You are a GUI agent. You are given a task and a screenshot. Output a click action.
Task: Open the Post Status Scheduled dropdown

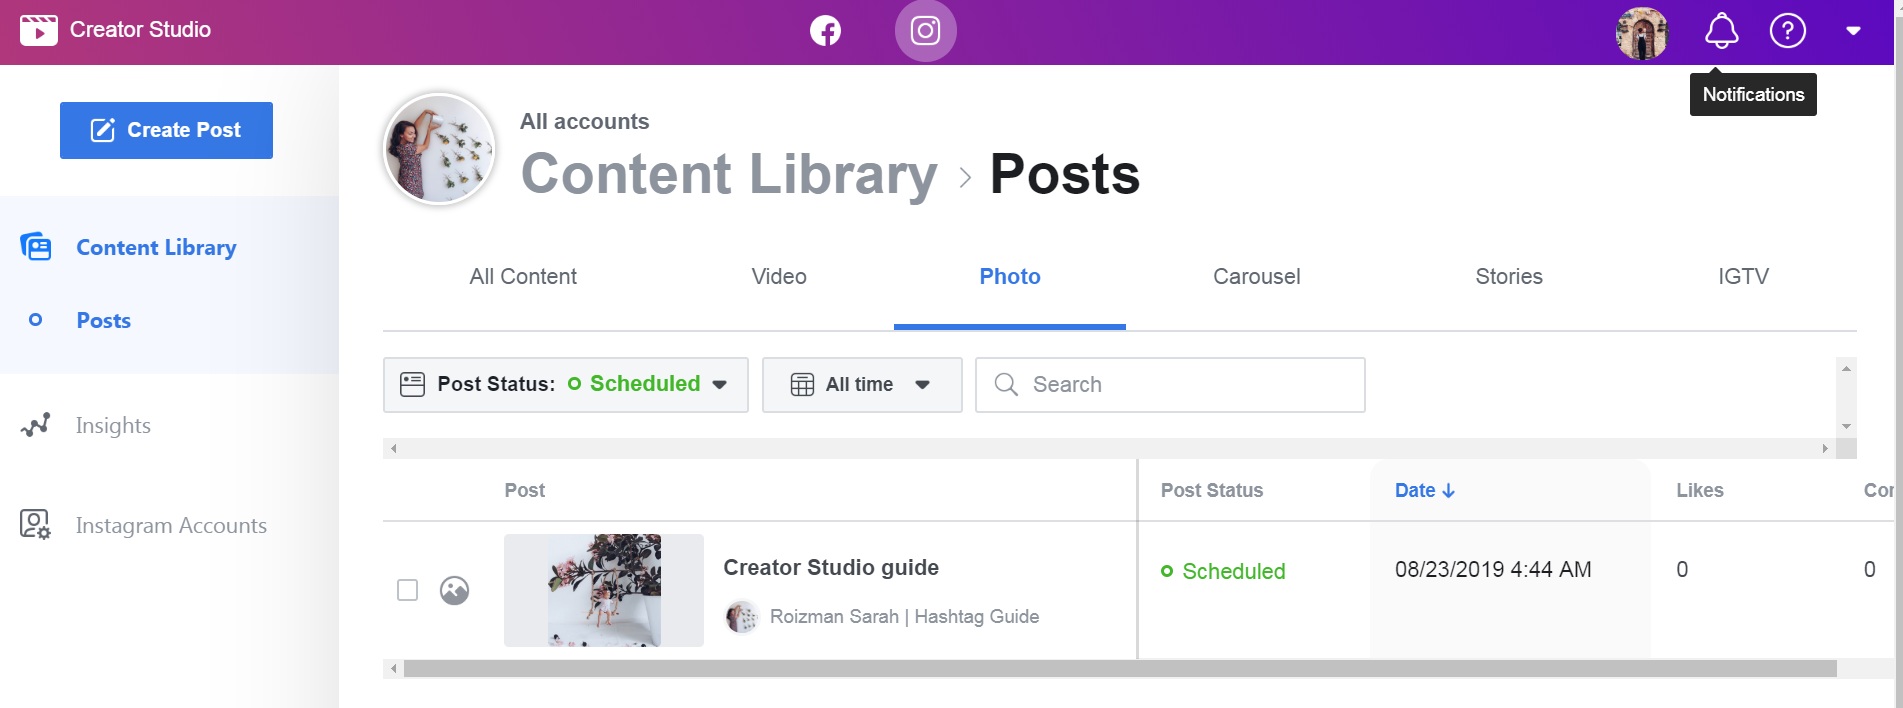tap(566, 385)
